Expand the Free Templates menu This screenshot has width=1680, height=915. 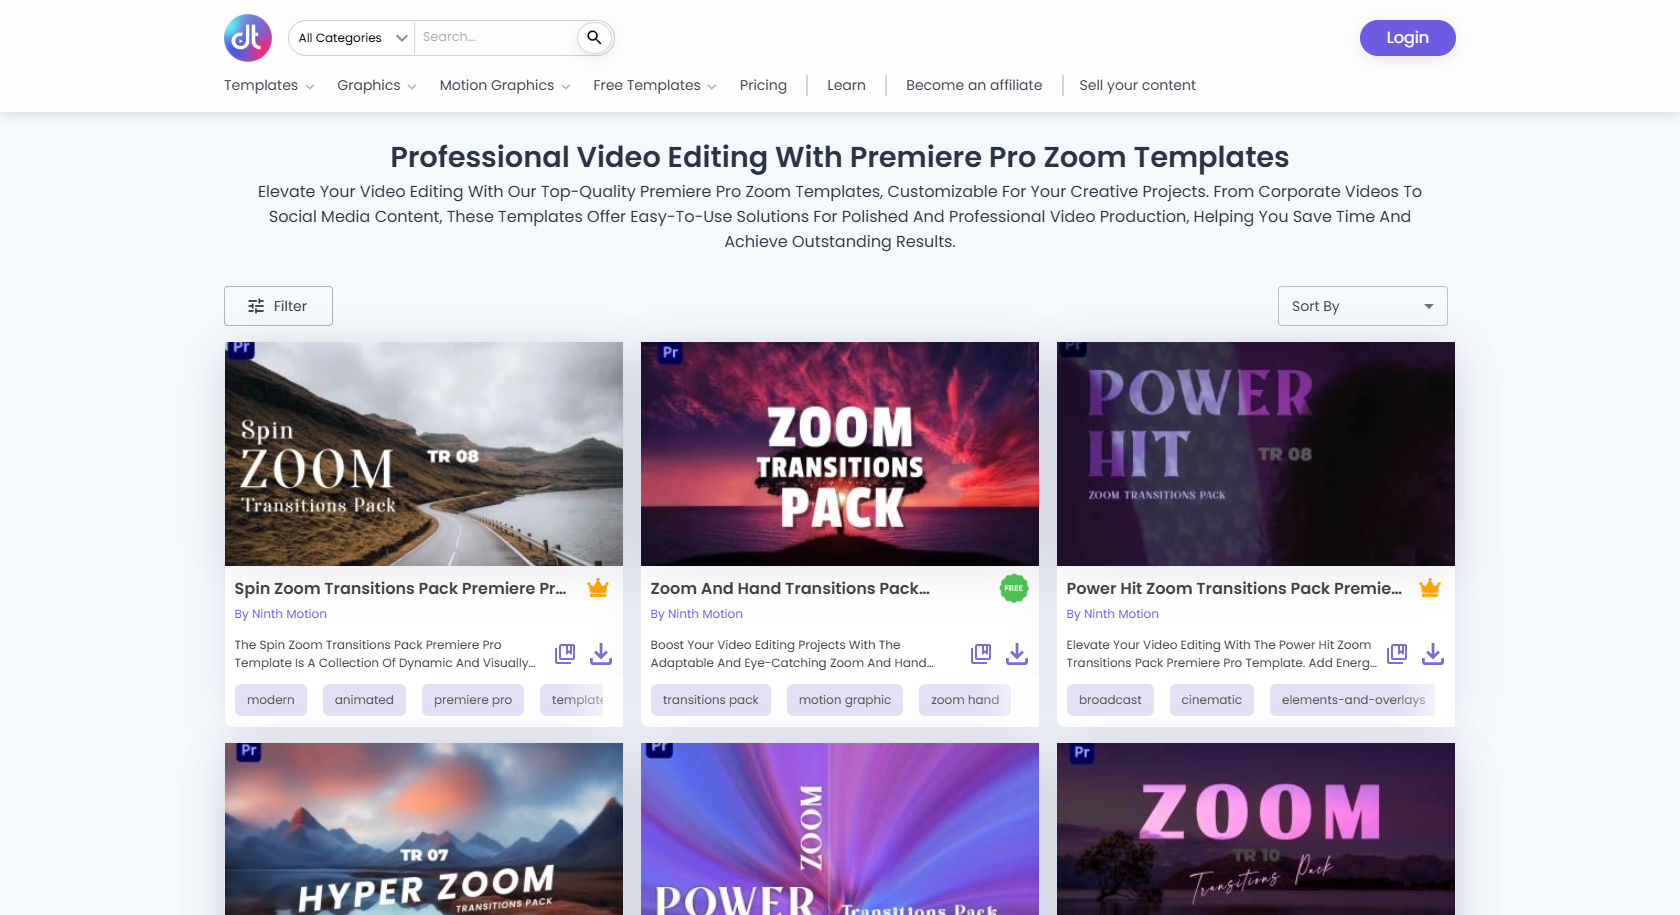[x=655, y=85]
